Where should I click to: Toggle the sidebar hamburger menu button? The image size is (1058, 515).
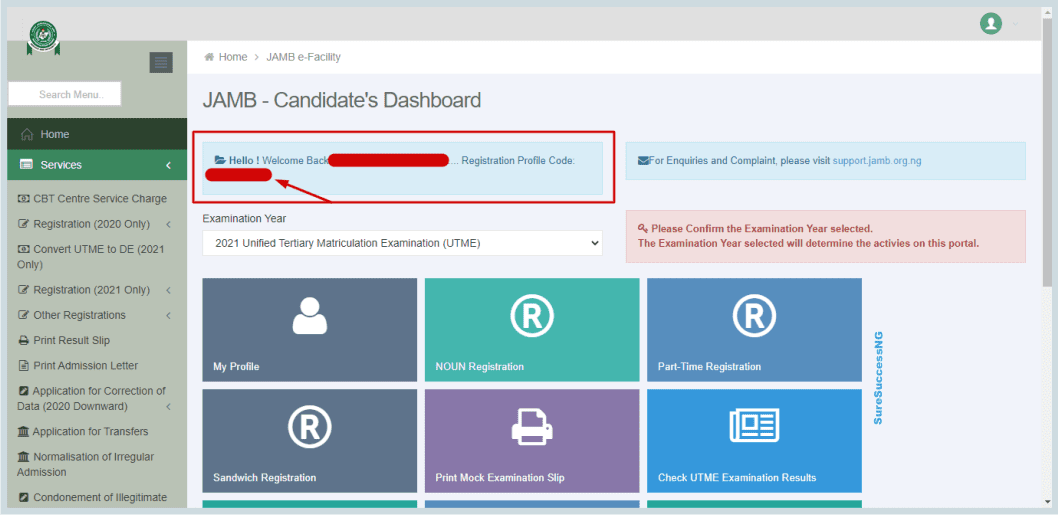coord(161,62)
